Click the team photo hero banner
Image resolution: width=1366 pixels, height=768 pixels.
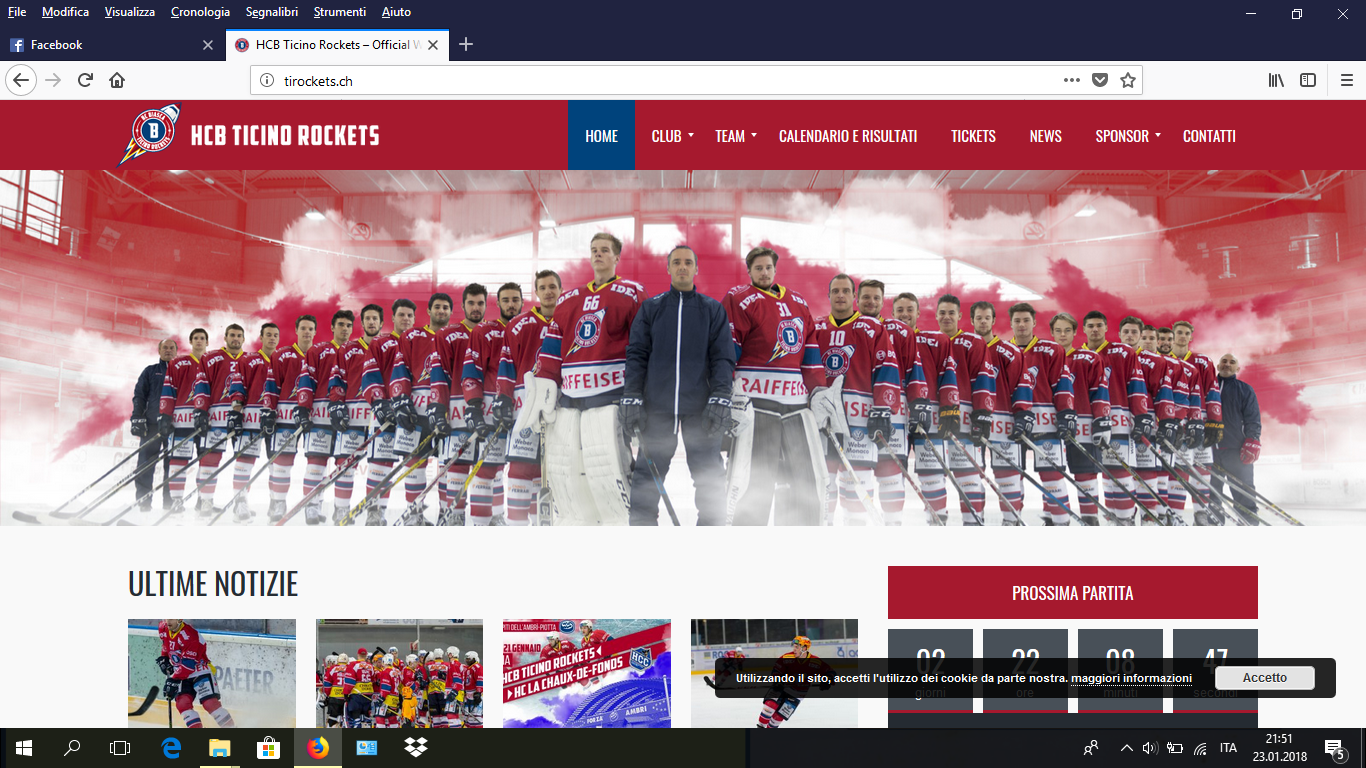(x=683, y=347)
